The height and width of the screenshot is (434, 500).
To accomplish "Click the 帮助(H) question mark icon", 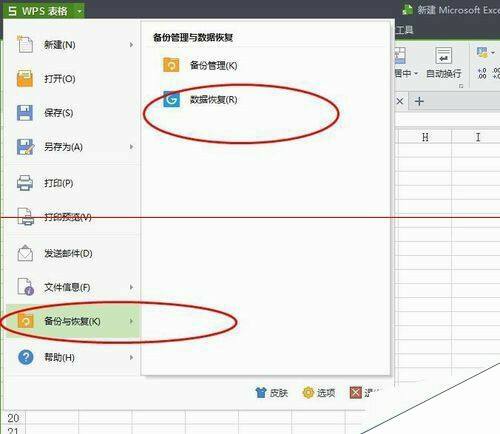I will (x=26, y=357).
